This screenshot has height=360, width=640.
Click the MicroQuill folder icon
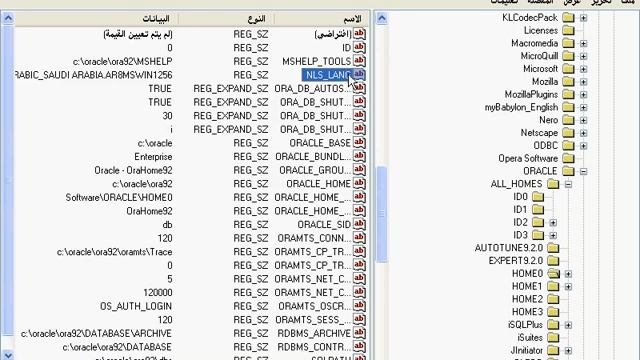(568, 56)
